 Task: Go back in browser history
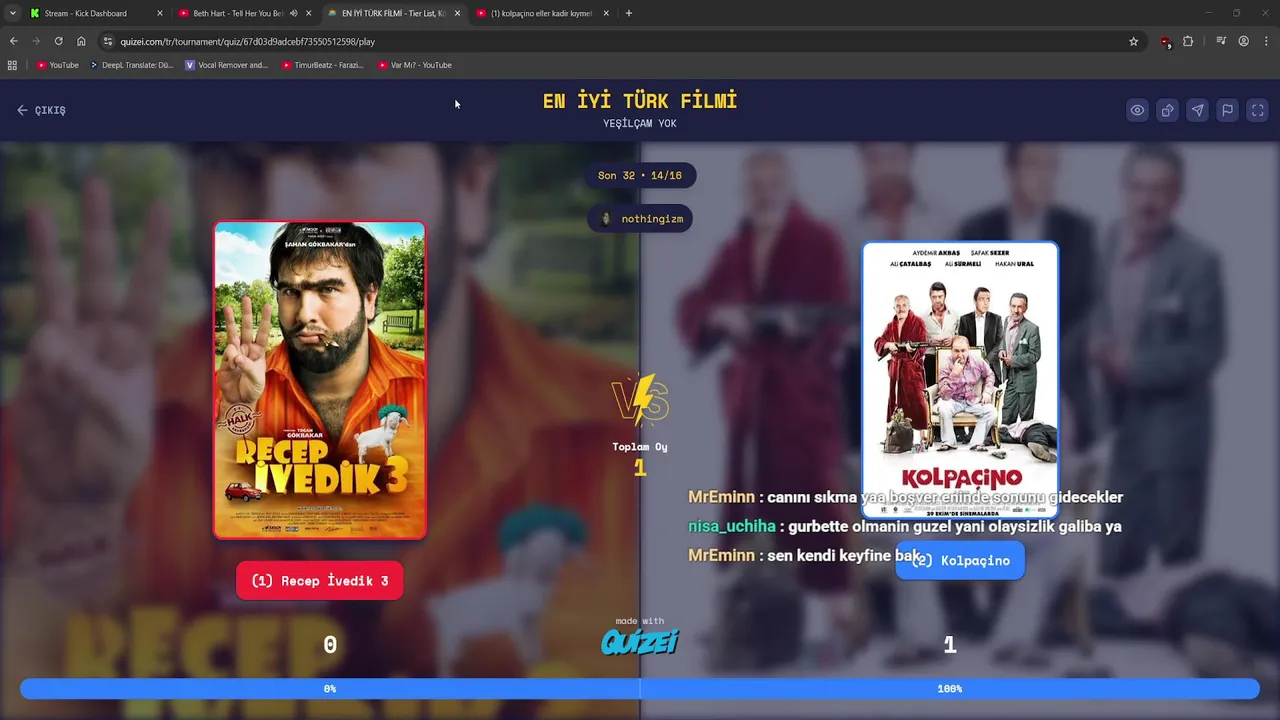(x=13, y=41)
